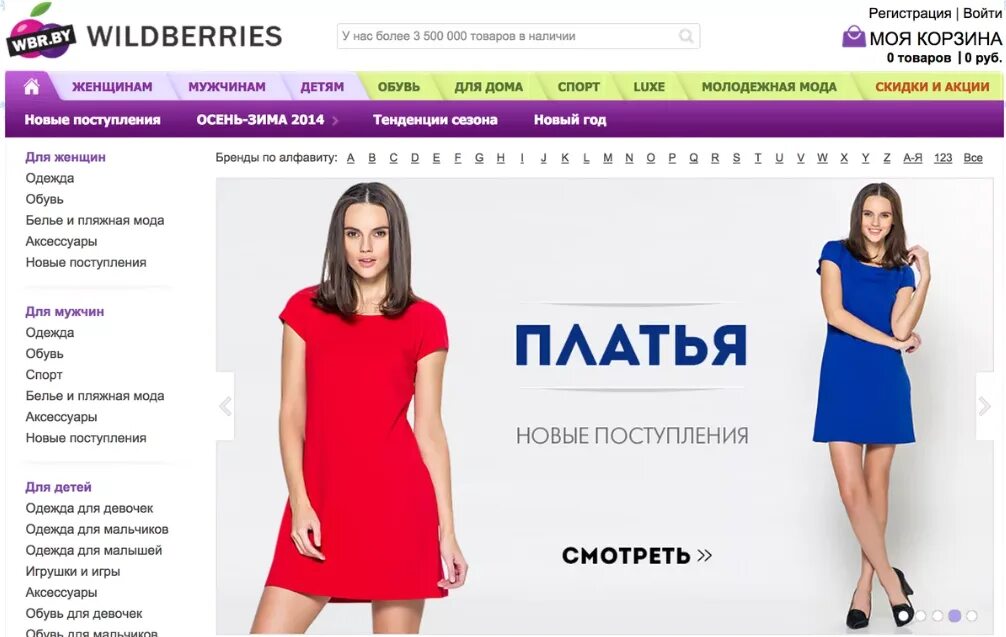This screenshot has width=1006, height=637.
Task: Expand the ОСЕНЬ-ЗИМА 2014 submenu arrow
Action: point(335,120)
